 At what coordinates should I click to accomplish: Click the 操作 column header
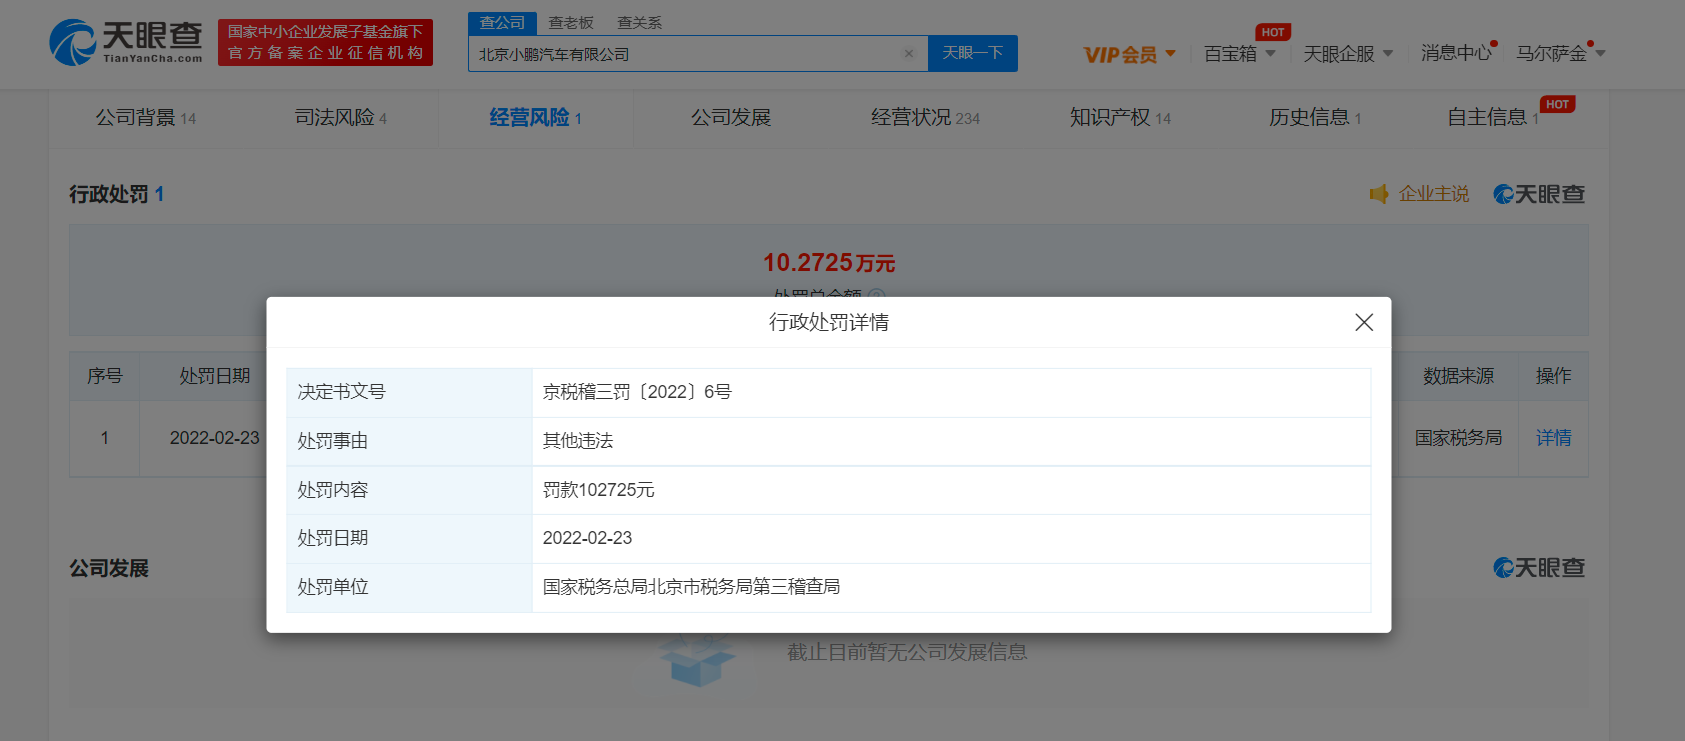pyautogui.click(x=1553, y=376)
